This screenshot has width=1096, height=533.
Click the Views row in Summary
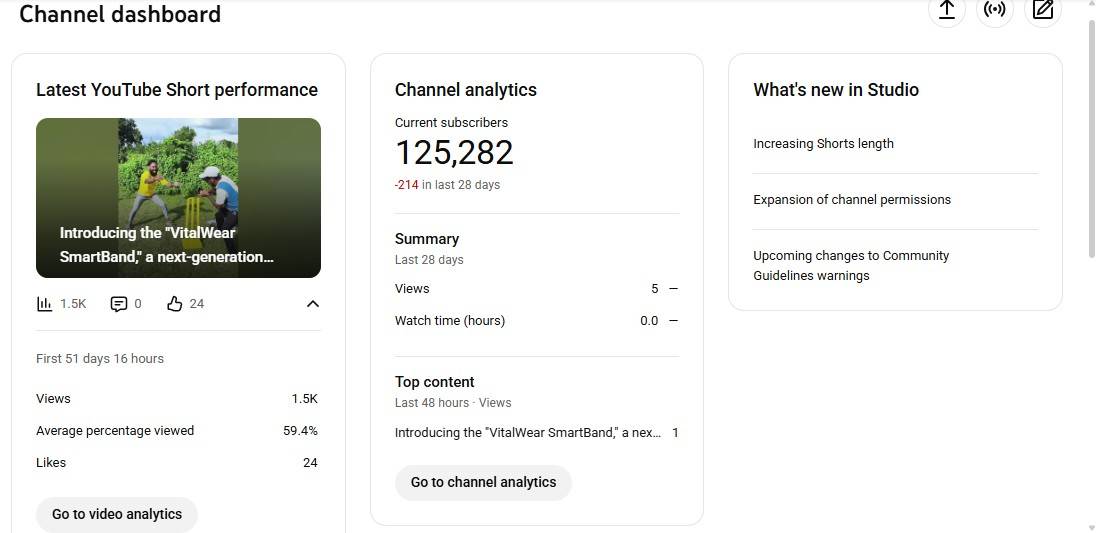536,289
